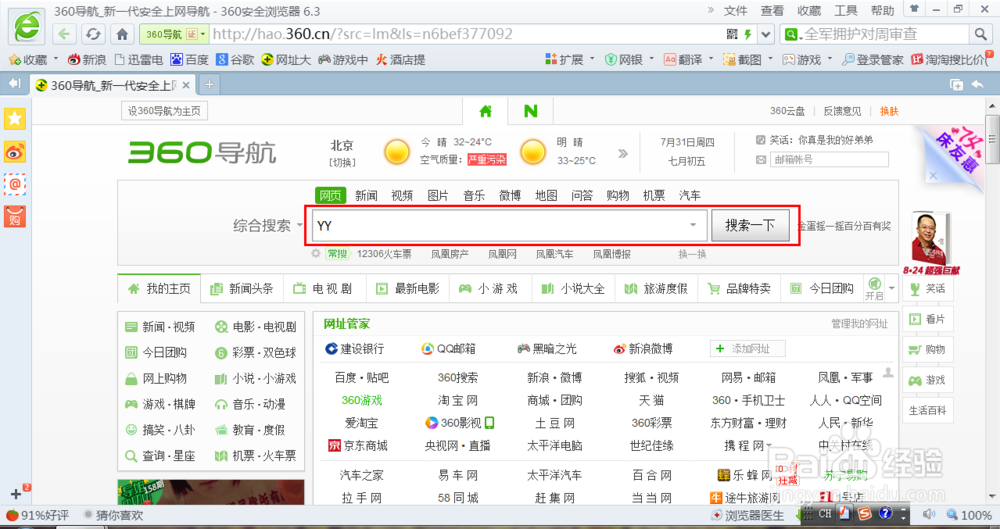
Task: Click the 看片 video sidebar button
Action: point(928,319)
